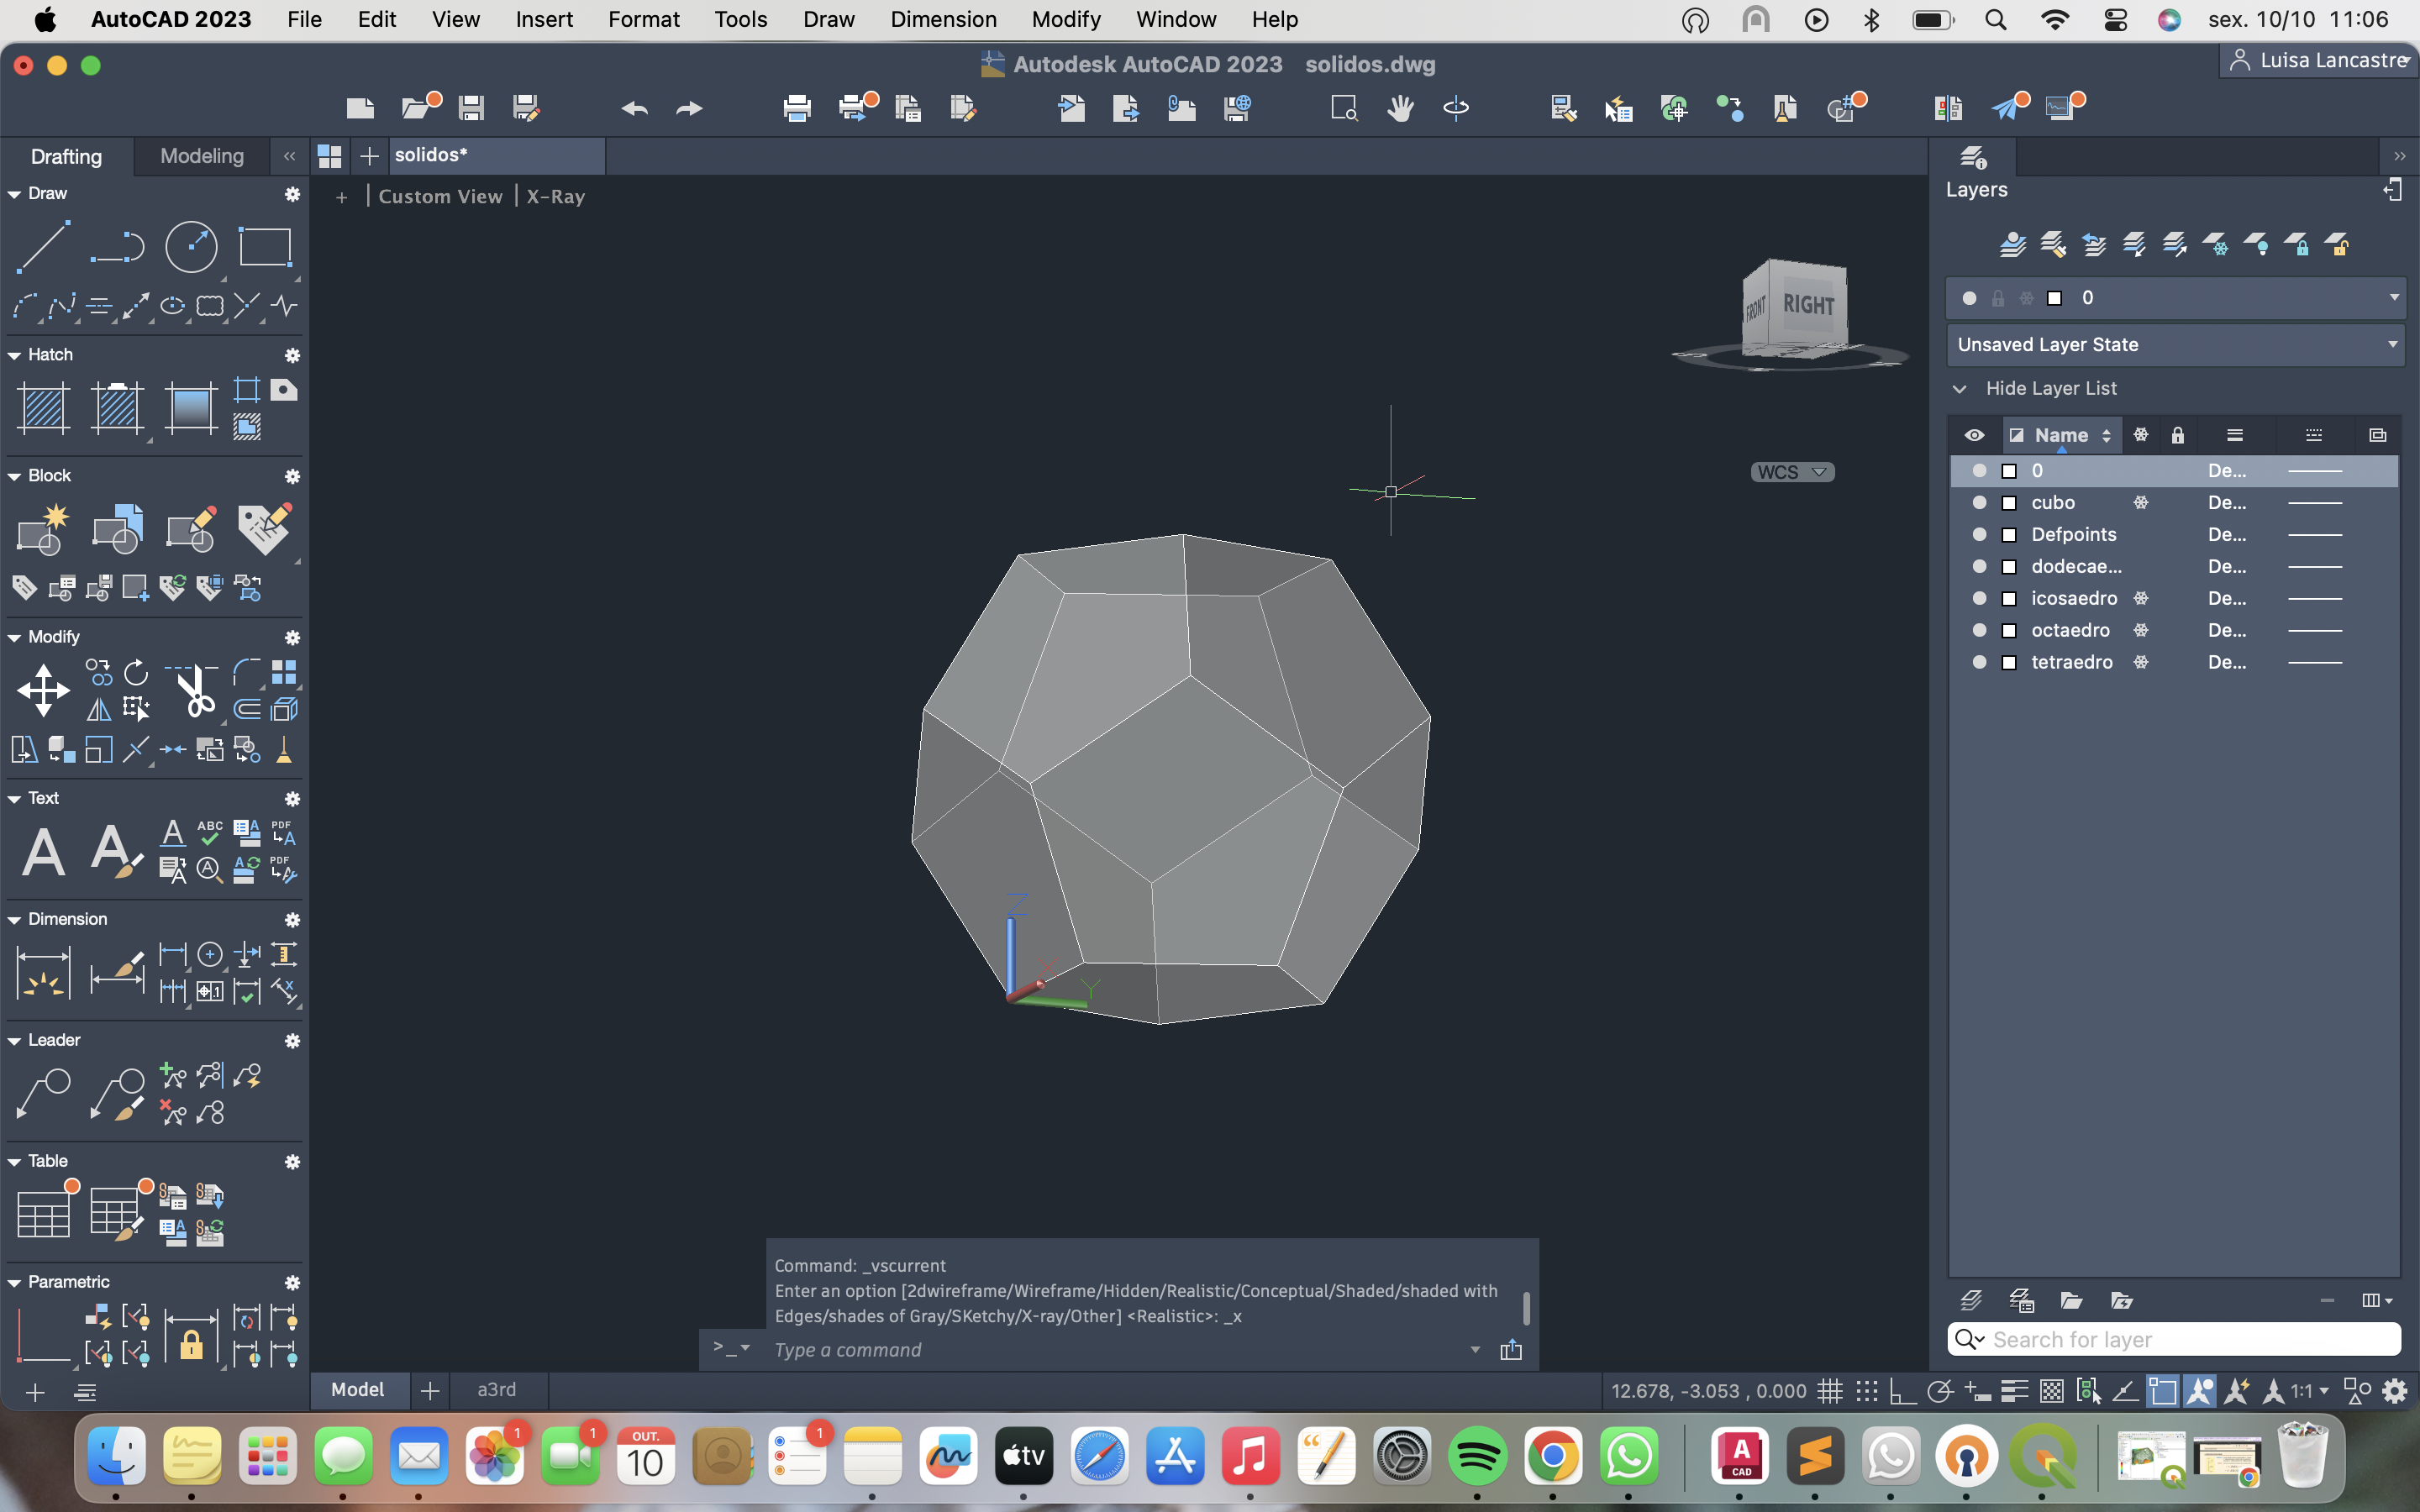Viewport: 2420px width, 1512px height.
Task: Click the Pan hand tool
Action: point(1400,108)
